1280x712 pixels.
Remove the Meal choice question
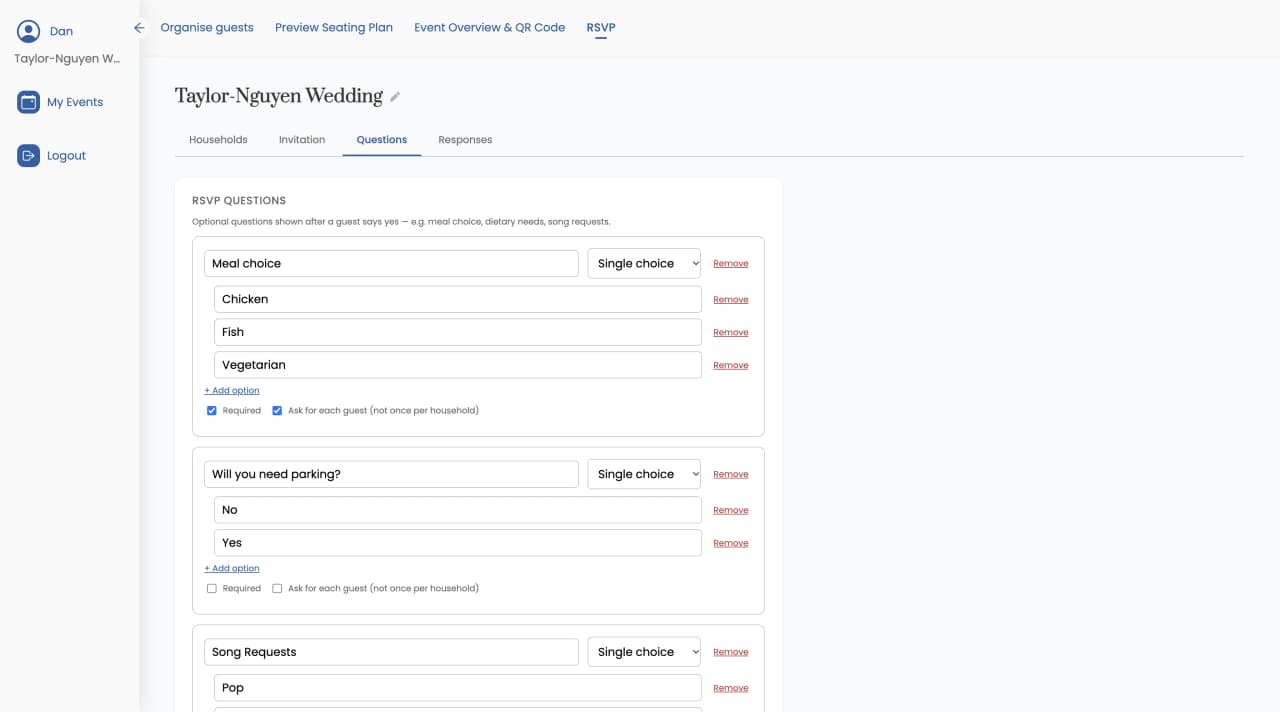point(730,264)
